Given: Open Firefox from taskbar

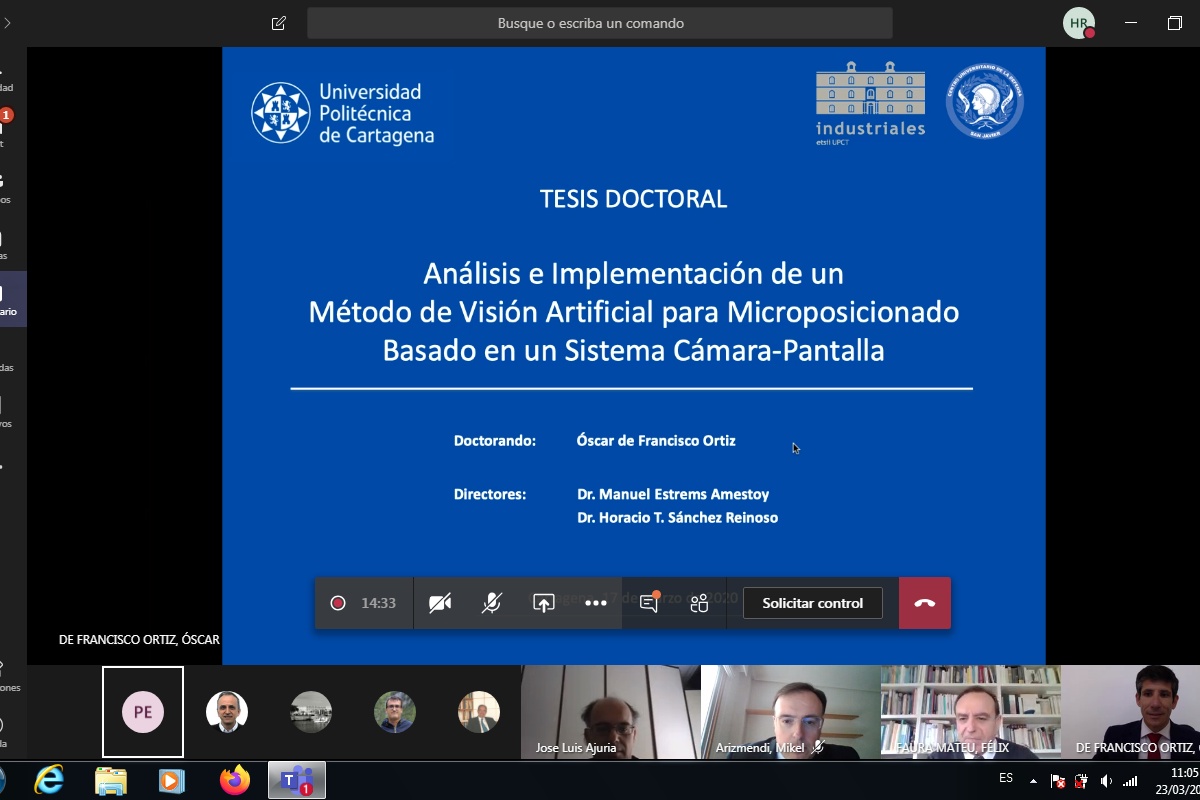Looking at the screenshot, I should [x=235, y=780].
